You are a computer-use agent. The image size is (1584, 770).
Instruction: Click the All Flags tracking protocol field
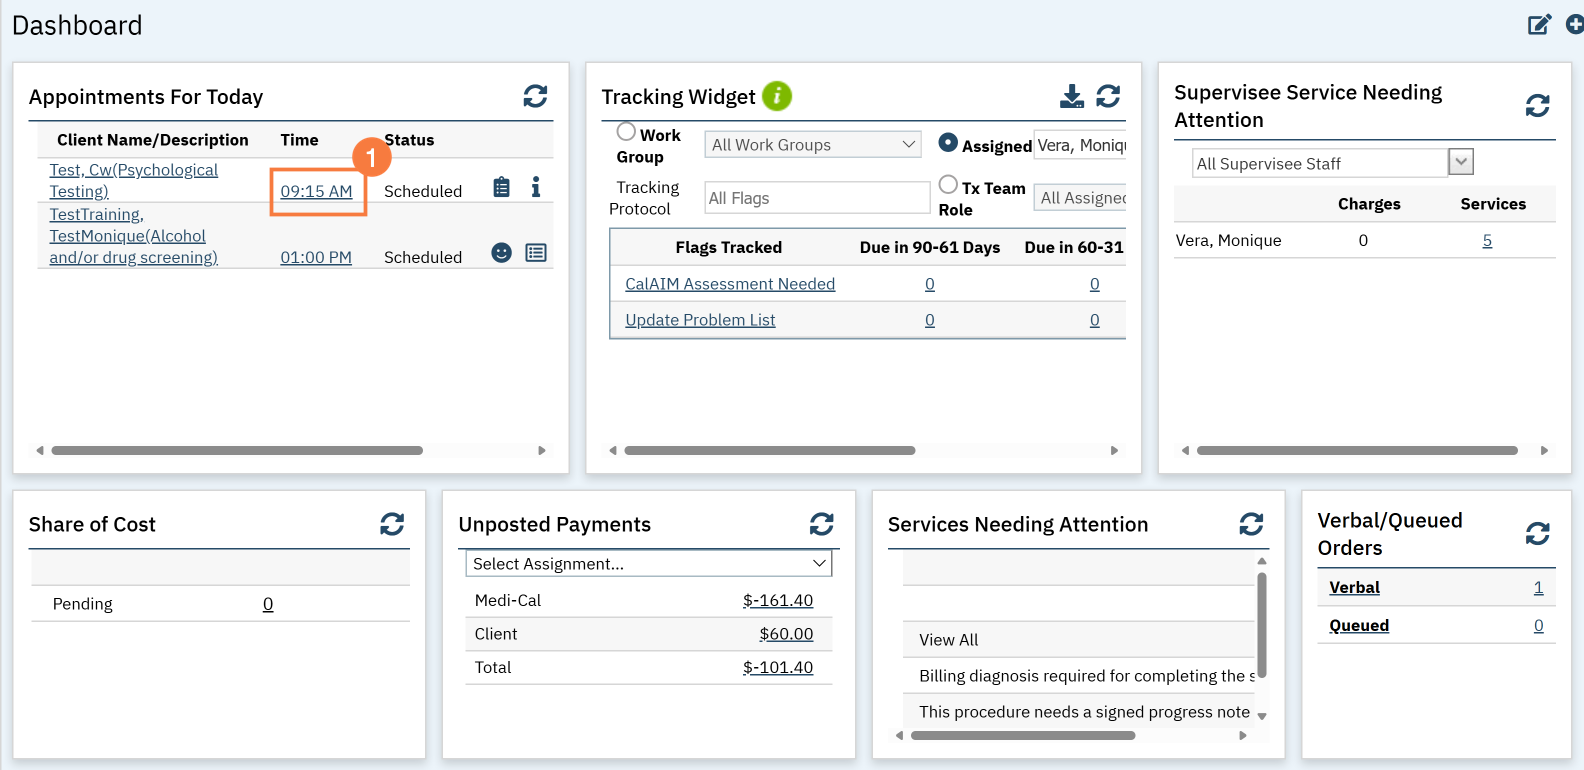tap(817, 198)
